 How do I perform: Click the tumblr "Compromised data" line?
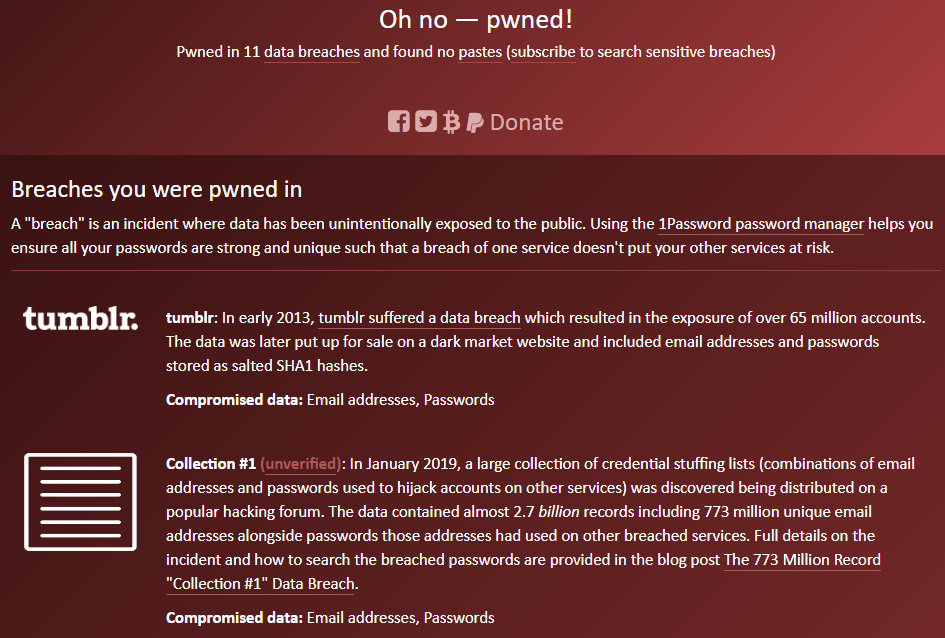(x=330, y=400)
